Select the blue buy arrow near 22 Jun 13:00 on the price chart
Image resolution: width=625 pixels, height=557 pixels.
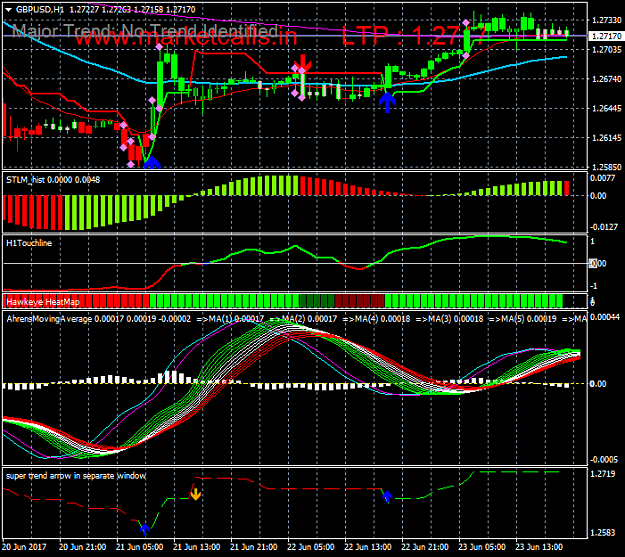pos(387,102)
